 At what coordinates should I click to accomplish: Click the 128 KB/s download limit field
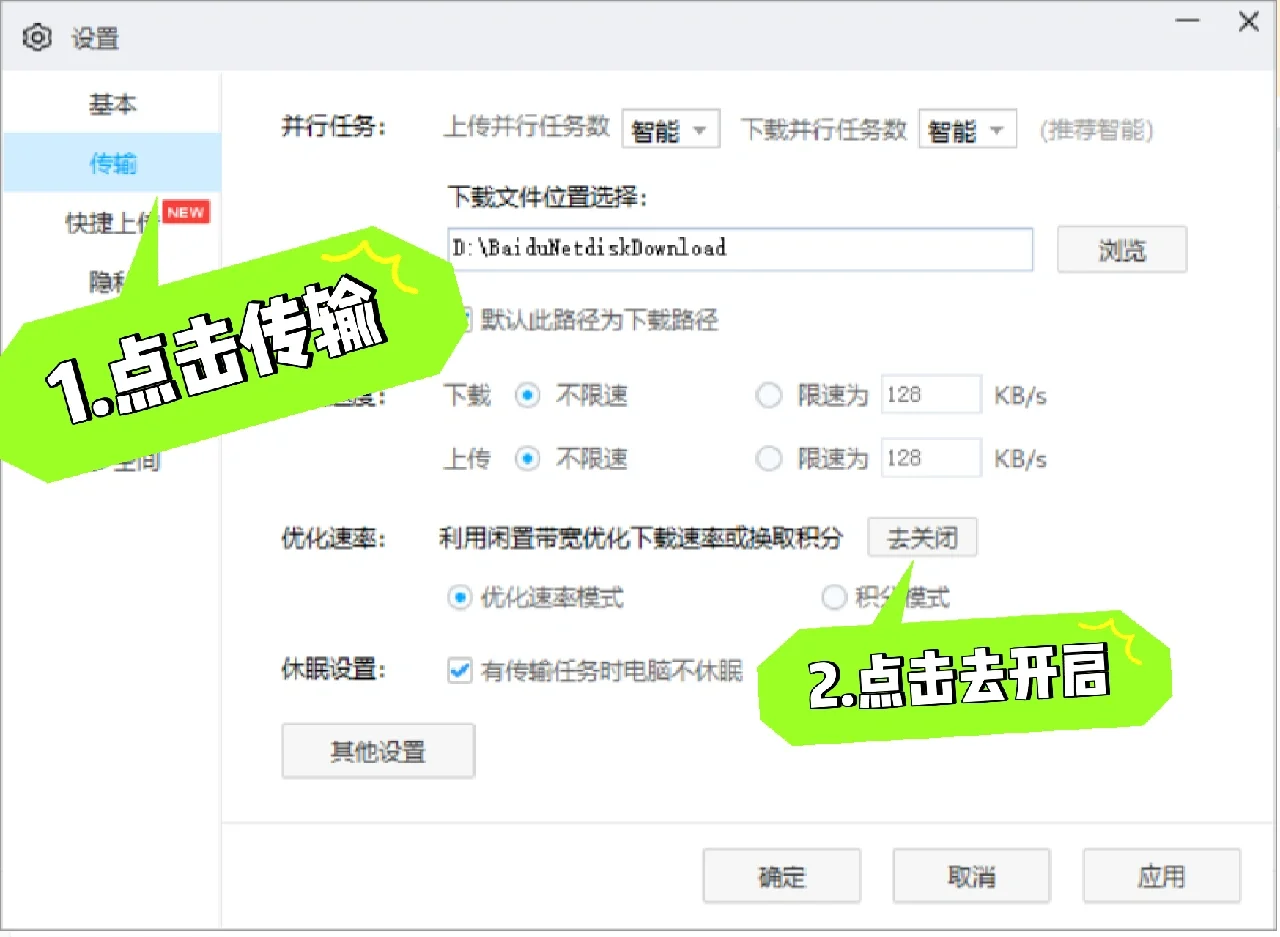click(931, 395)
